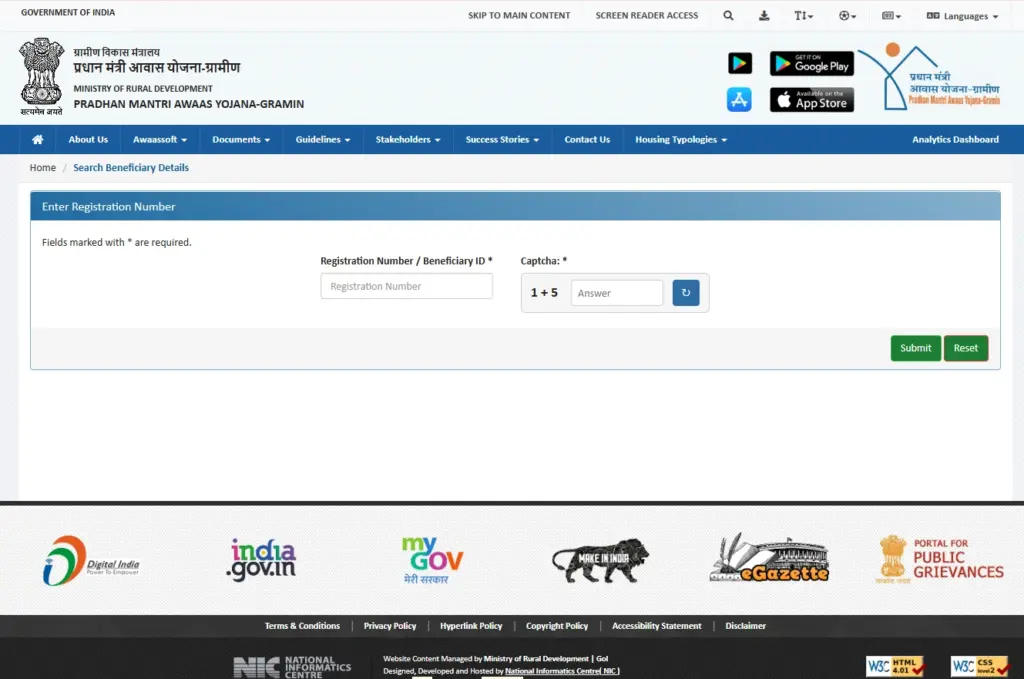Refresh the captcha with the reload button

(686, 292)
